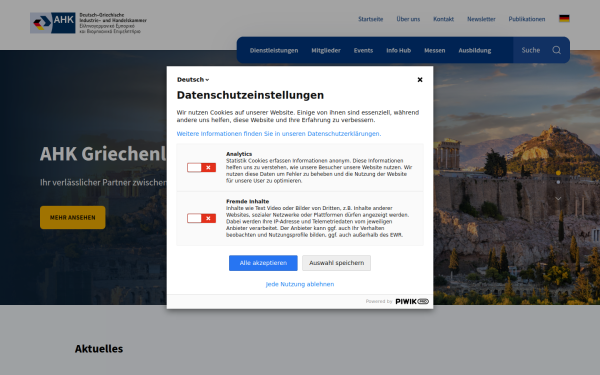Toggle the Analytics cookie switch

(201, 168)
